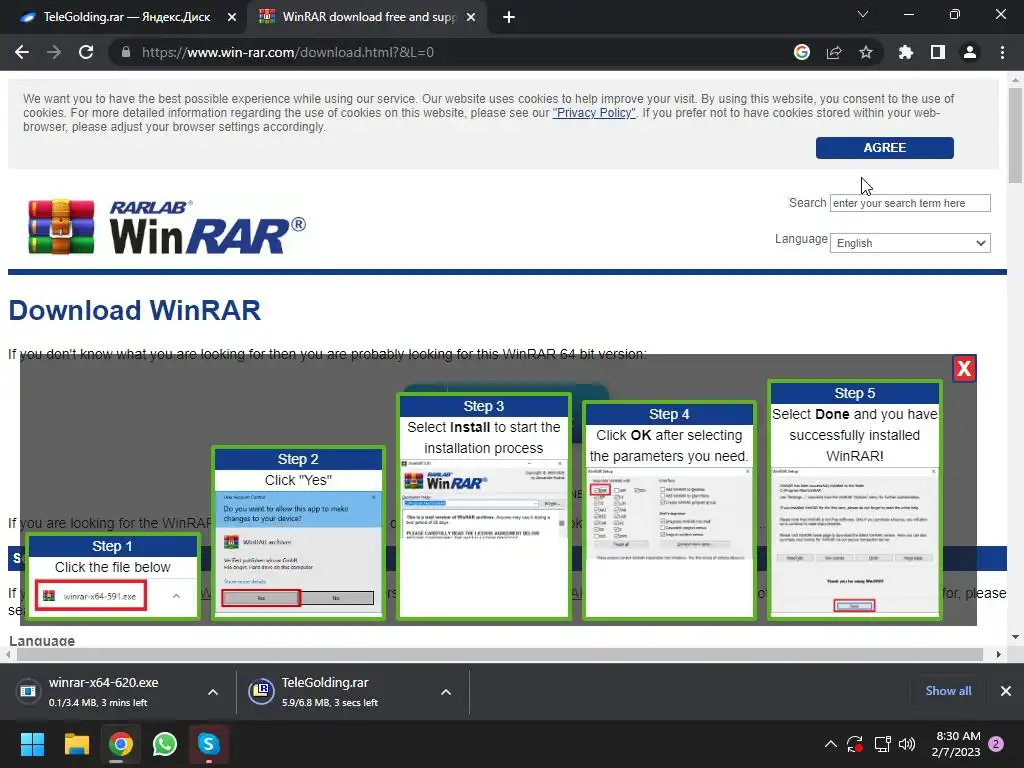Open the clock and calendar
The height and width of the screenshot is (768, 1024).
[x=956, y=744]
